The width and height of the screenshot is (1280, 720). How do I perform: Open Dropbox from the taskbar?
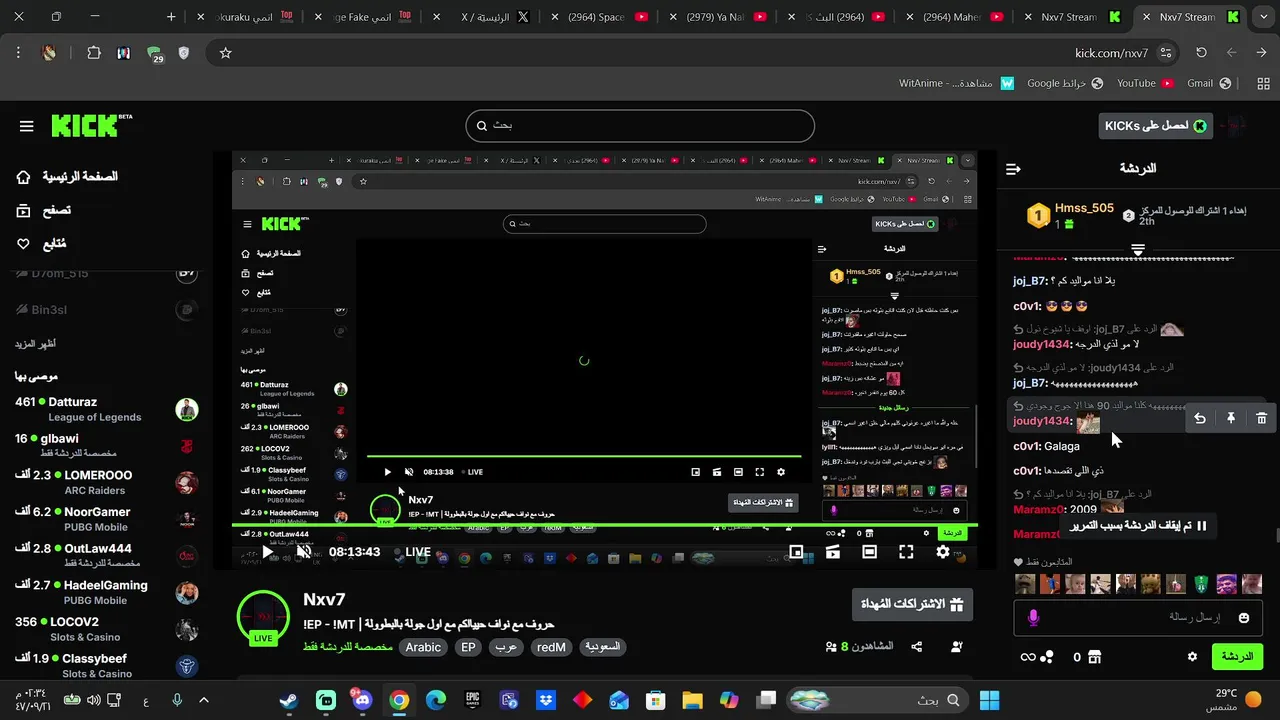pos(546,700)
